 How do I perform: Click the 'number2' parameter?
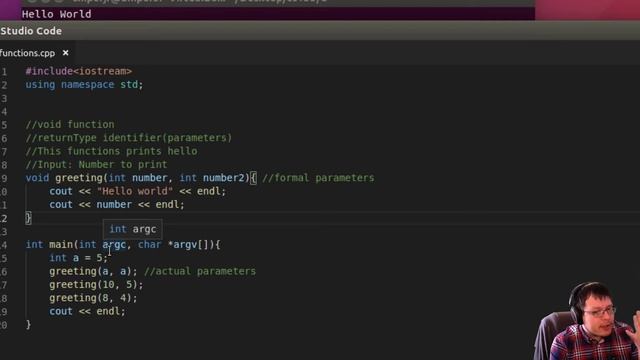tap(223, 178)
